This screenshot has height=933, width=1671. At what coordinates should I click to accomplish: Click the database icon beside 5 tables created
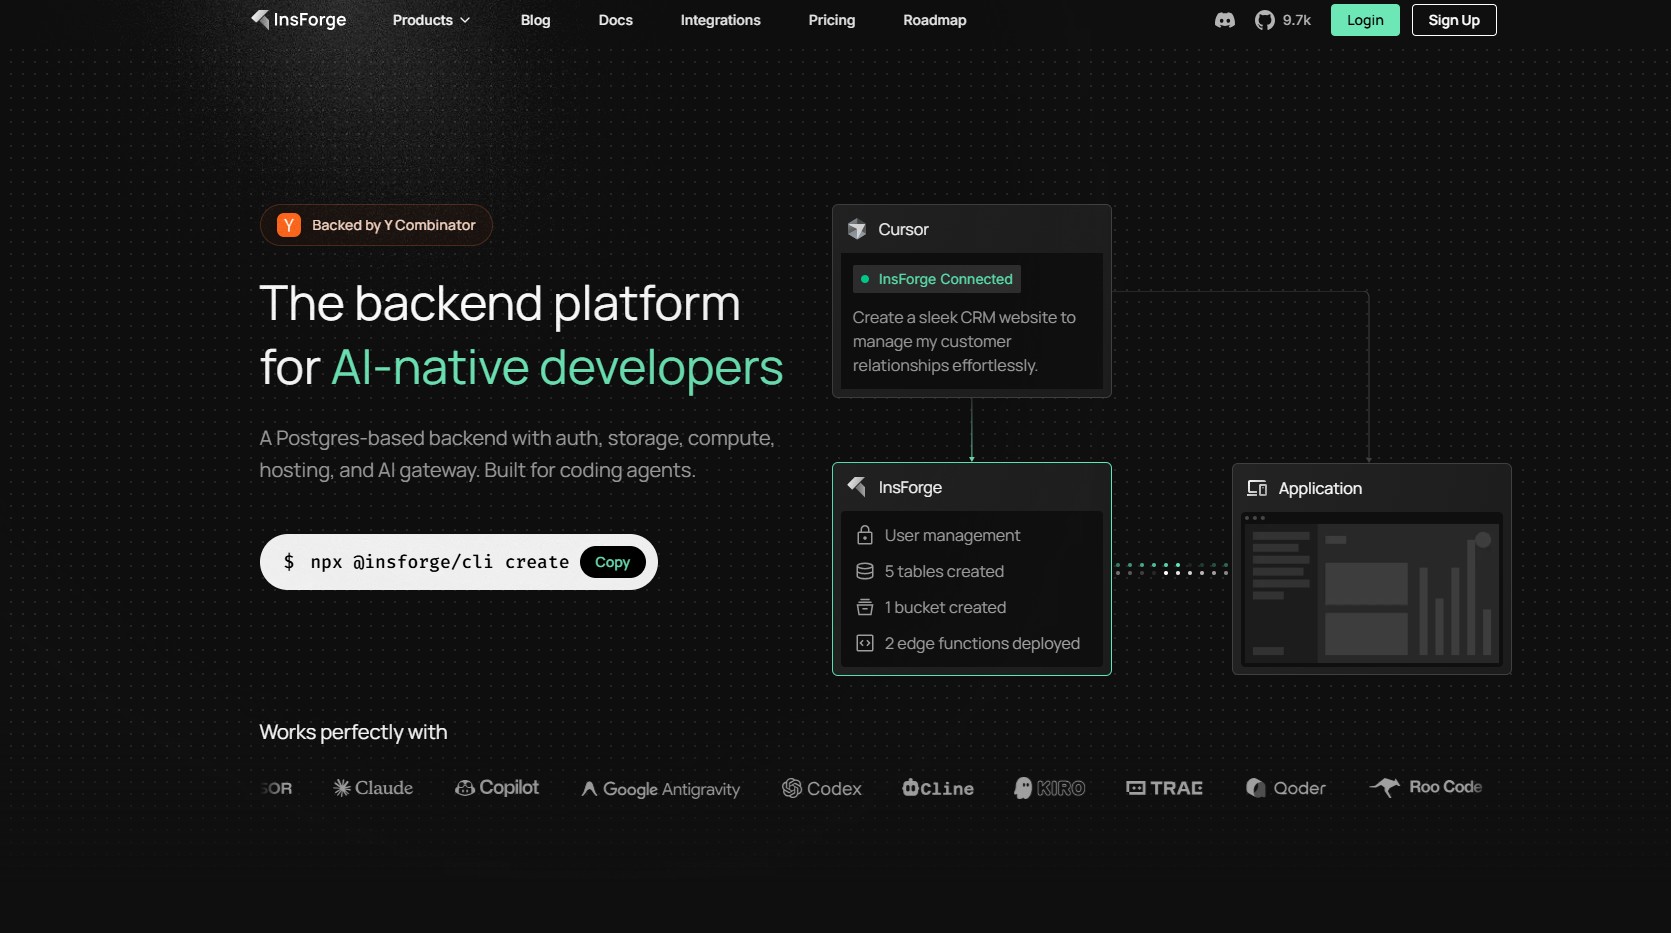[x=865, y=571]
